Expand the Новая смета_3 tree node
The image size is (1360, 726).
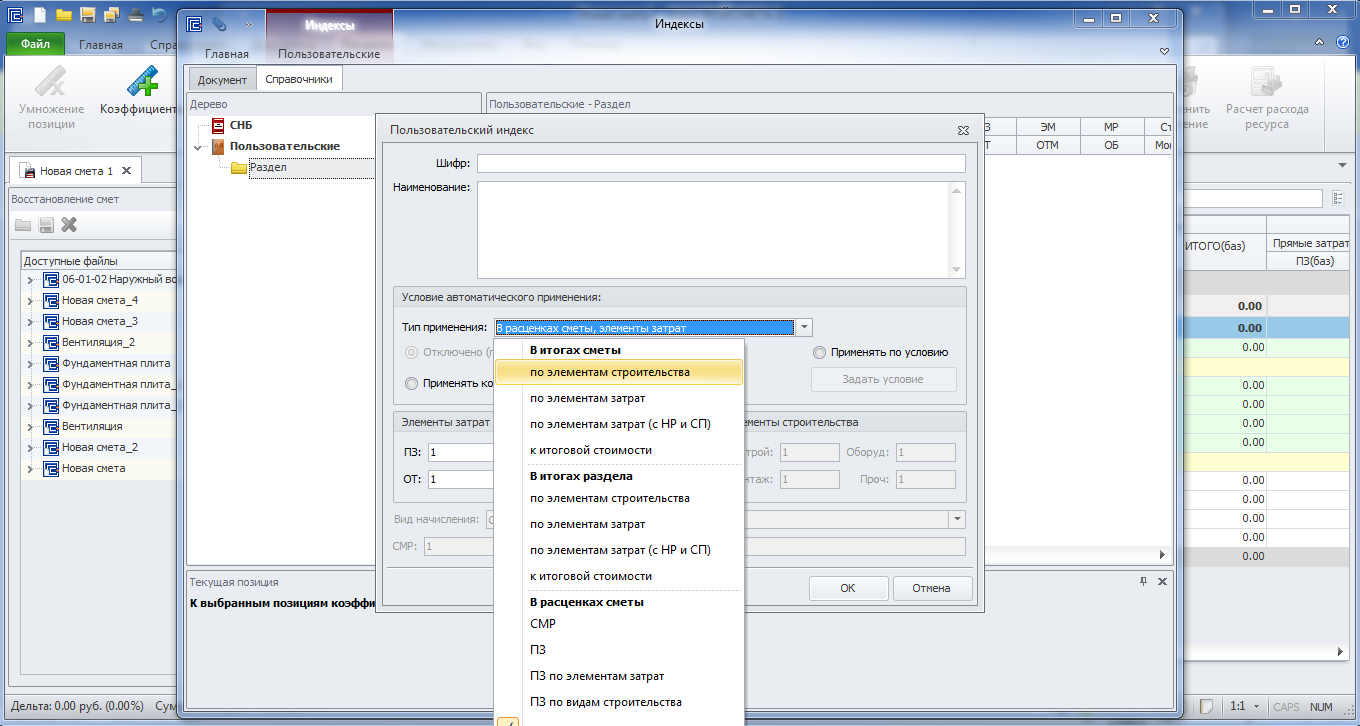point(31,322)
